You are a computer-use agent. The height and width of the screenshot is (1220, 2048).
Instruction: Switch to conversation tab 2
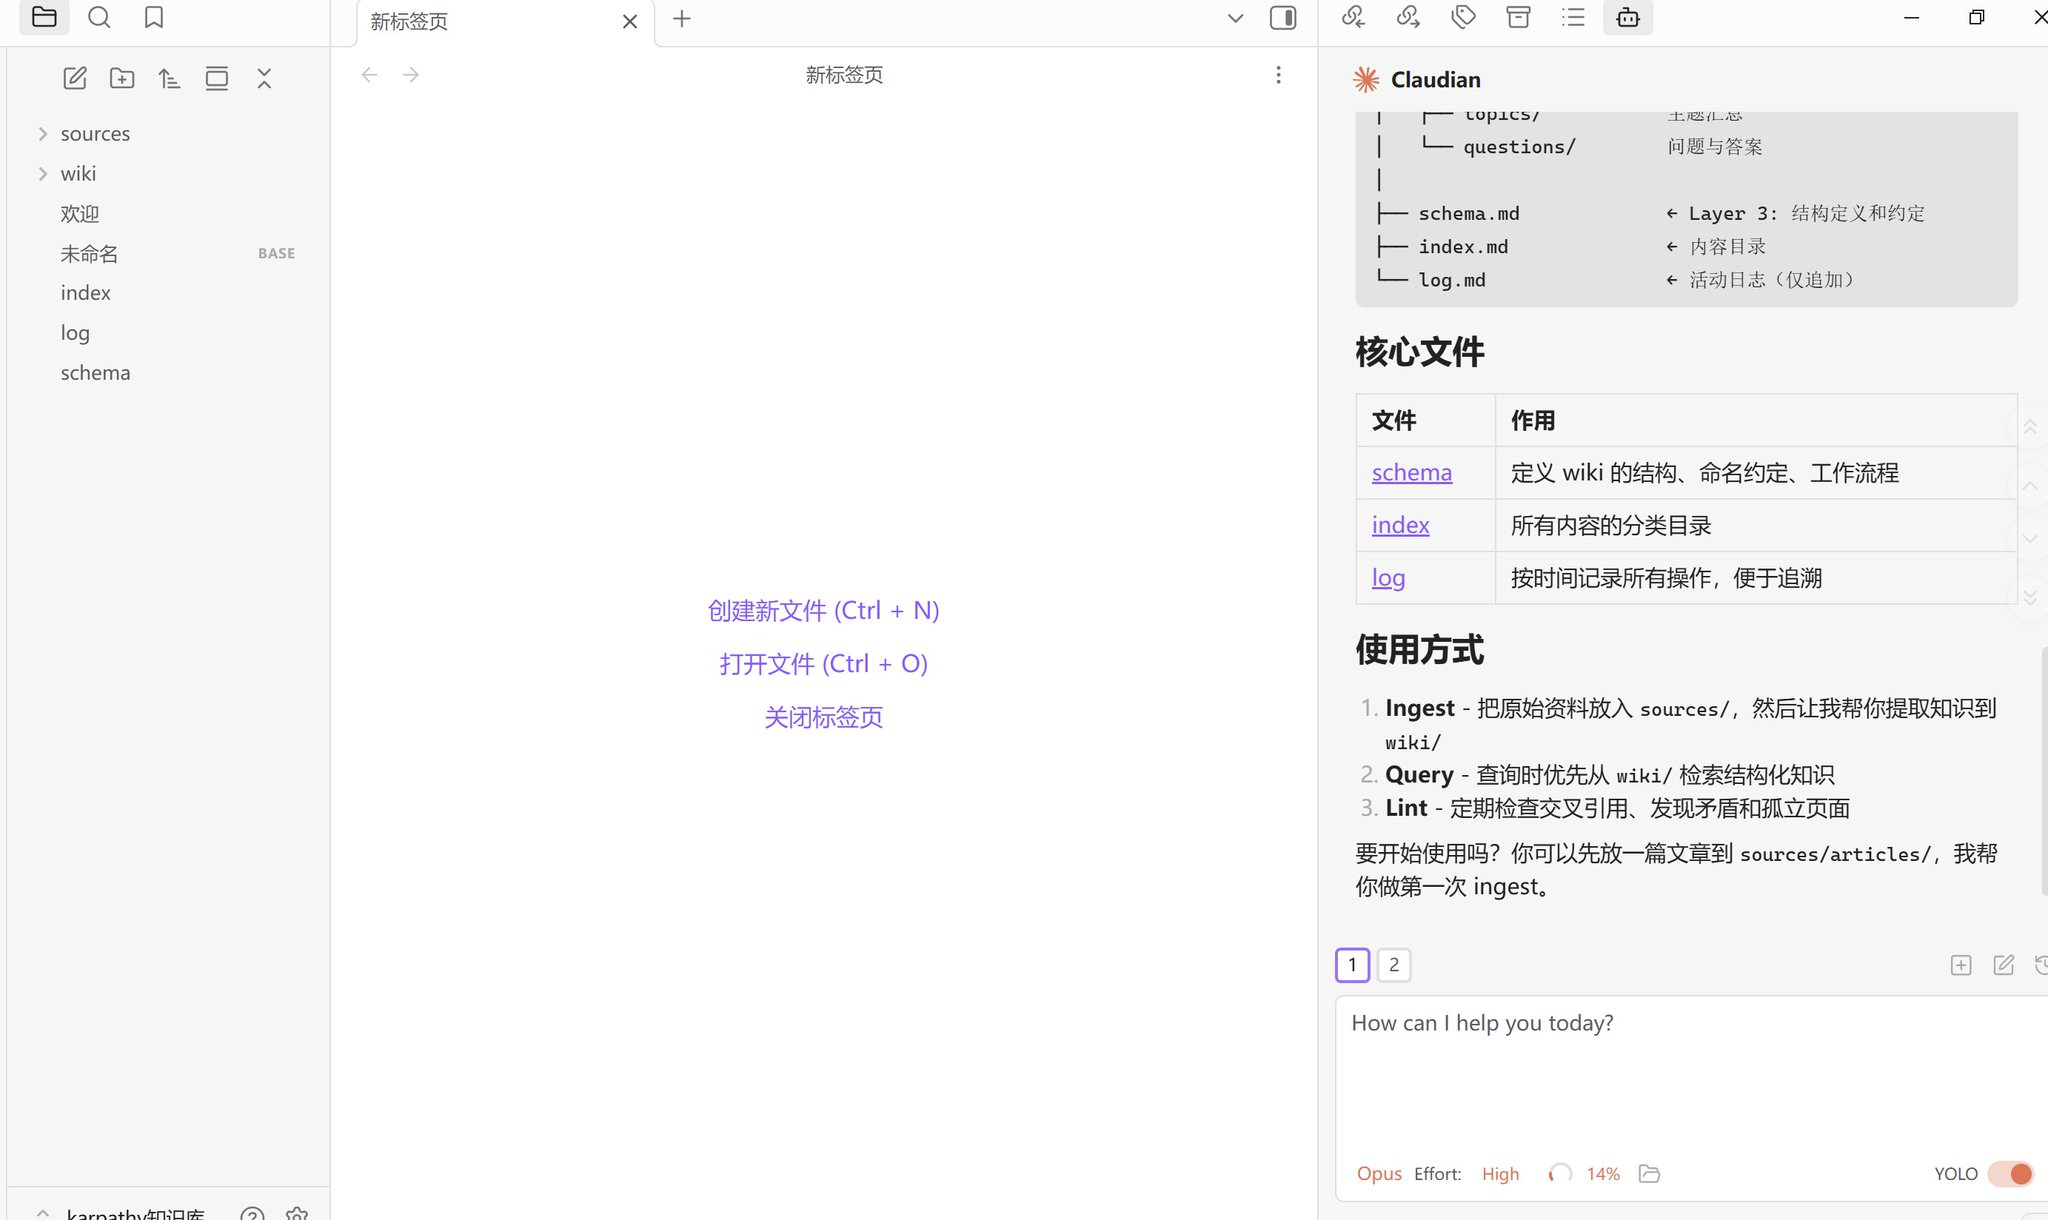click(x=1394, y=965)
